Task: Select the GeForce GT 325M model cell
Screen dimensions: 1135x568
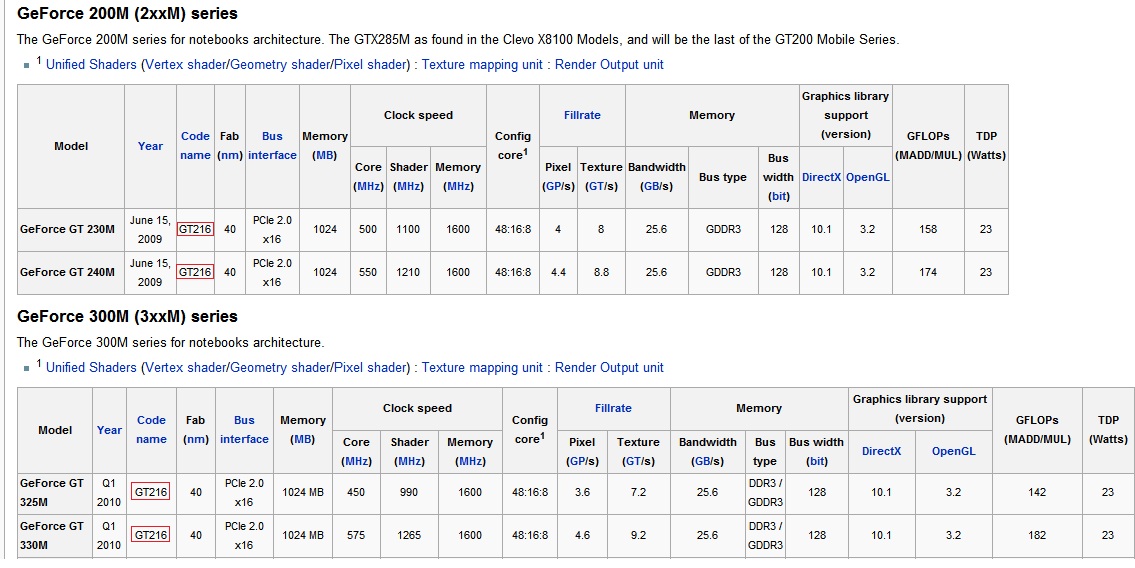Action: 55,493
